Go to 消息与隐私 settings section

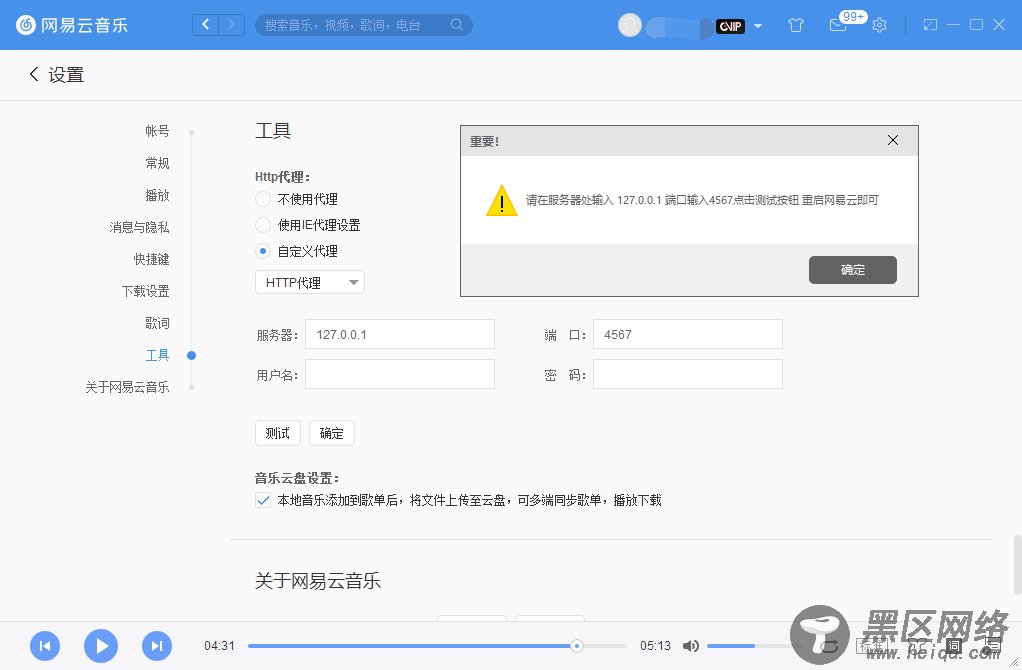[139, 227]
